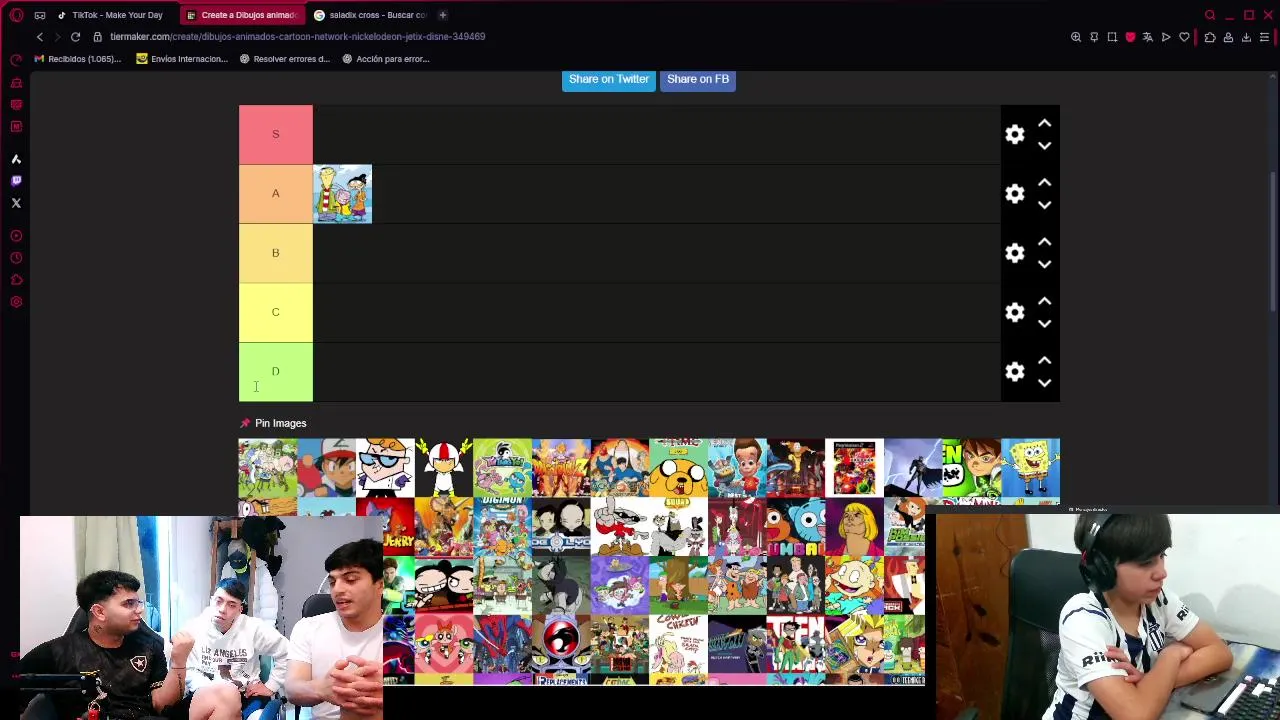Select the yellow C tier label
The height and width of the screenshot is (720, 1280).
[275, 312]
